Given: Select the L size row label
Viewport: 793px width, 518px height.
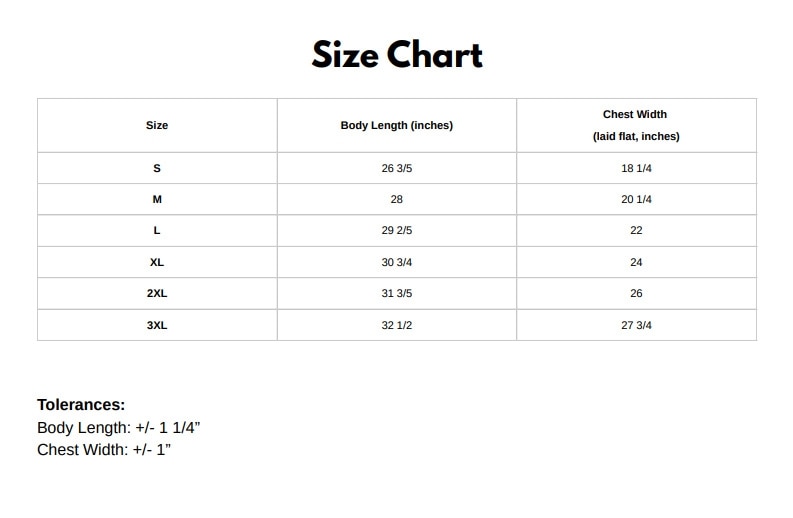Looking at the screenshot, I should (x=157, y=230).
